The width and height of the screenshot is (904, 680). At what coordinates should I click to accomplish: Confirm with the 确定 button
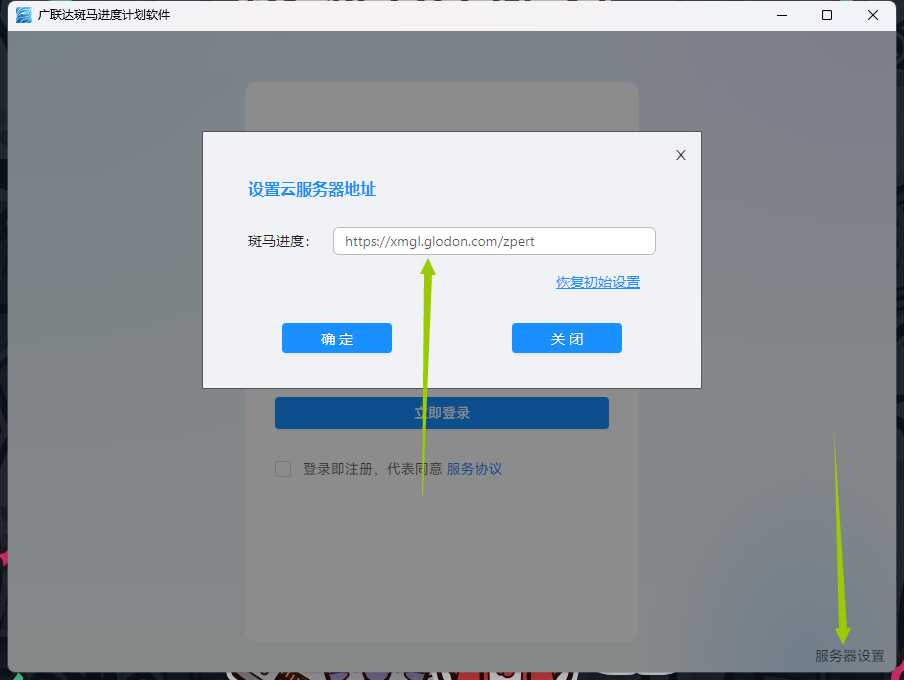click(337, 338)
